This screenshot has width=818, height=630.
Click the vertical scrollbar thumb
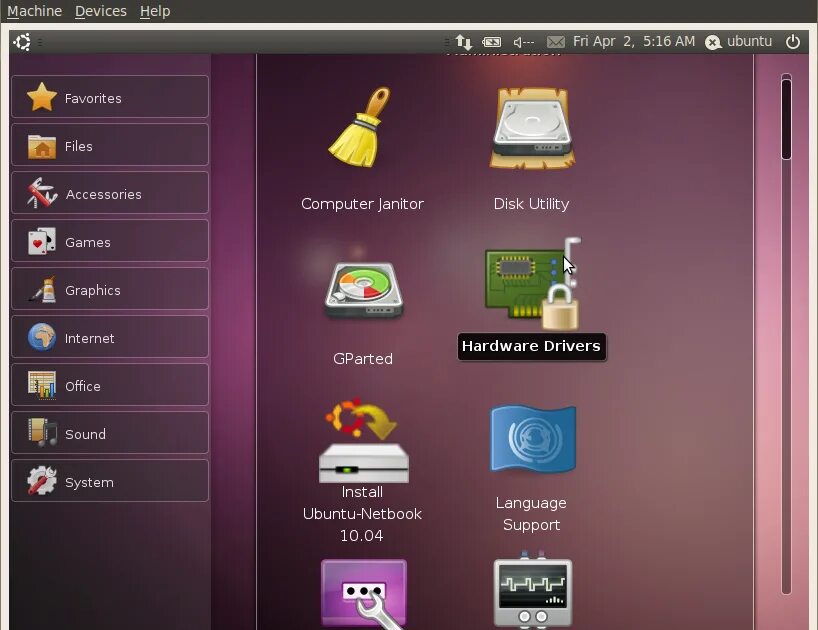coord(786,119)
